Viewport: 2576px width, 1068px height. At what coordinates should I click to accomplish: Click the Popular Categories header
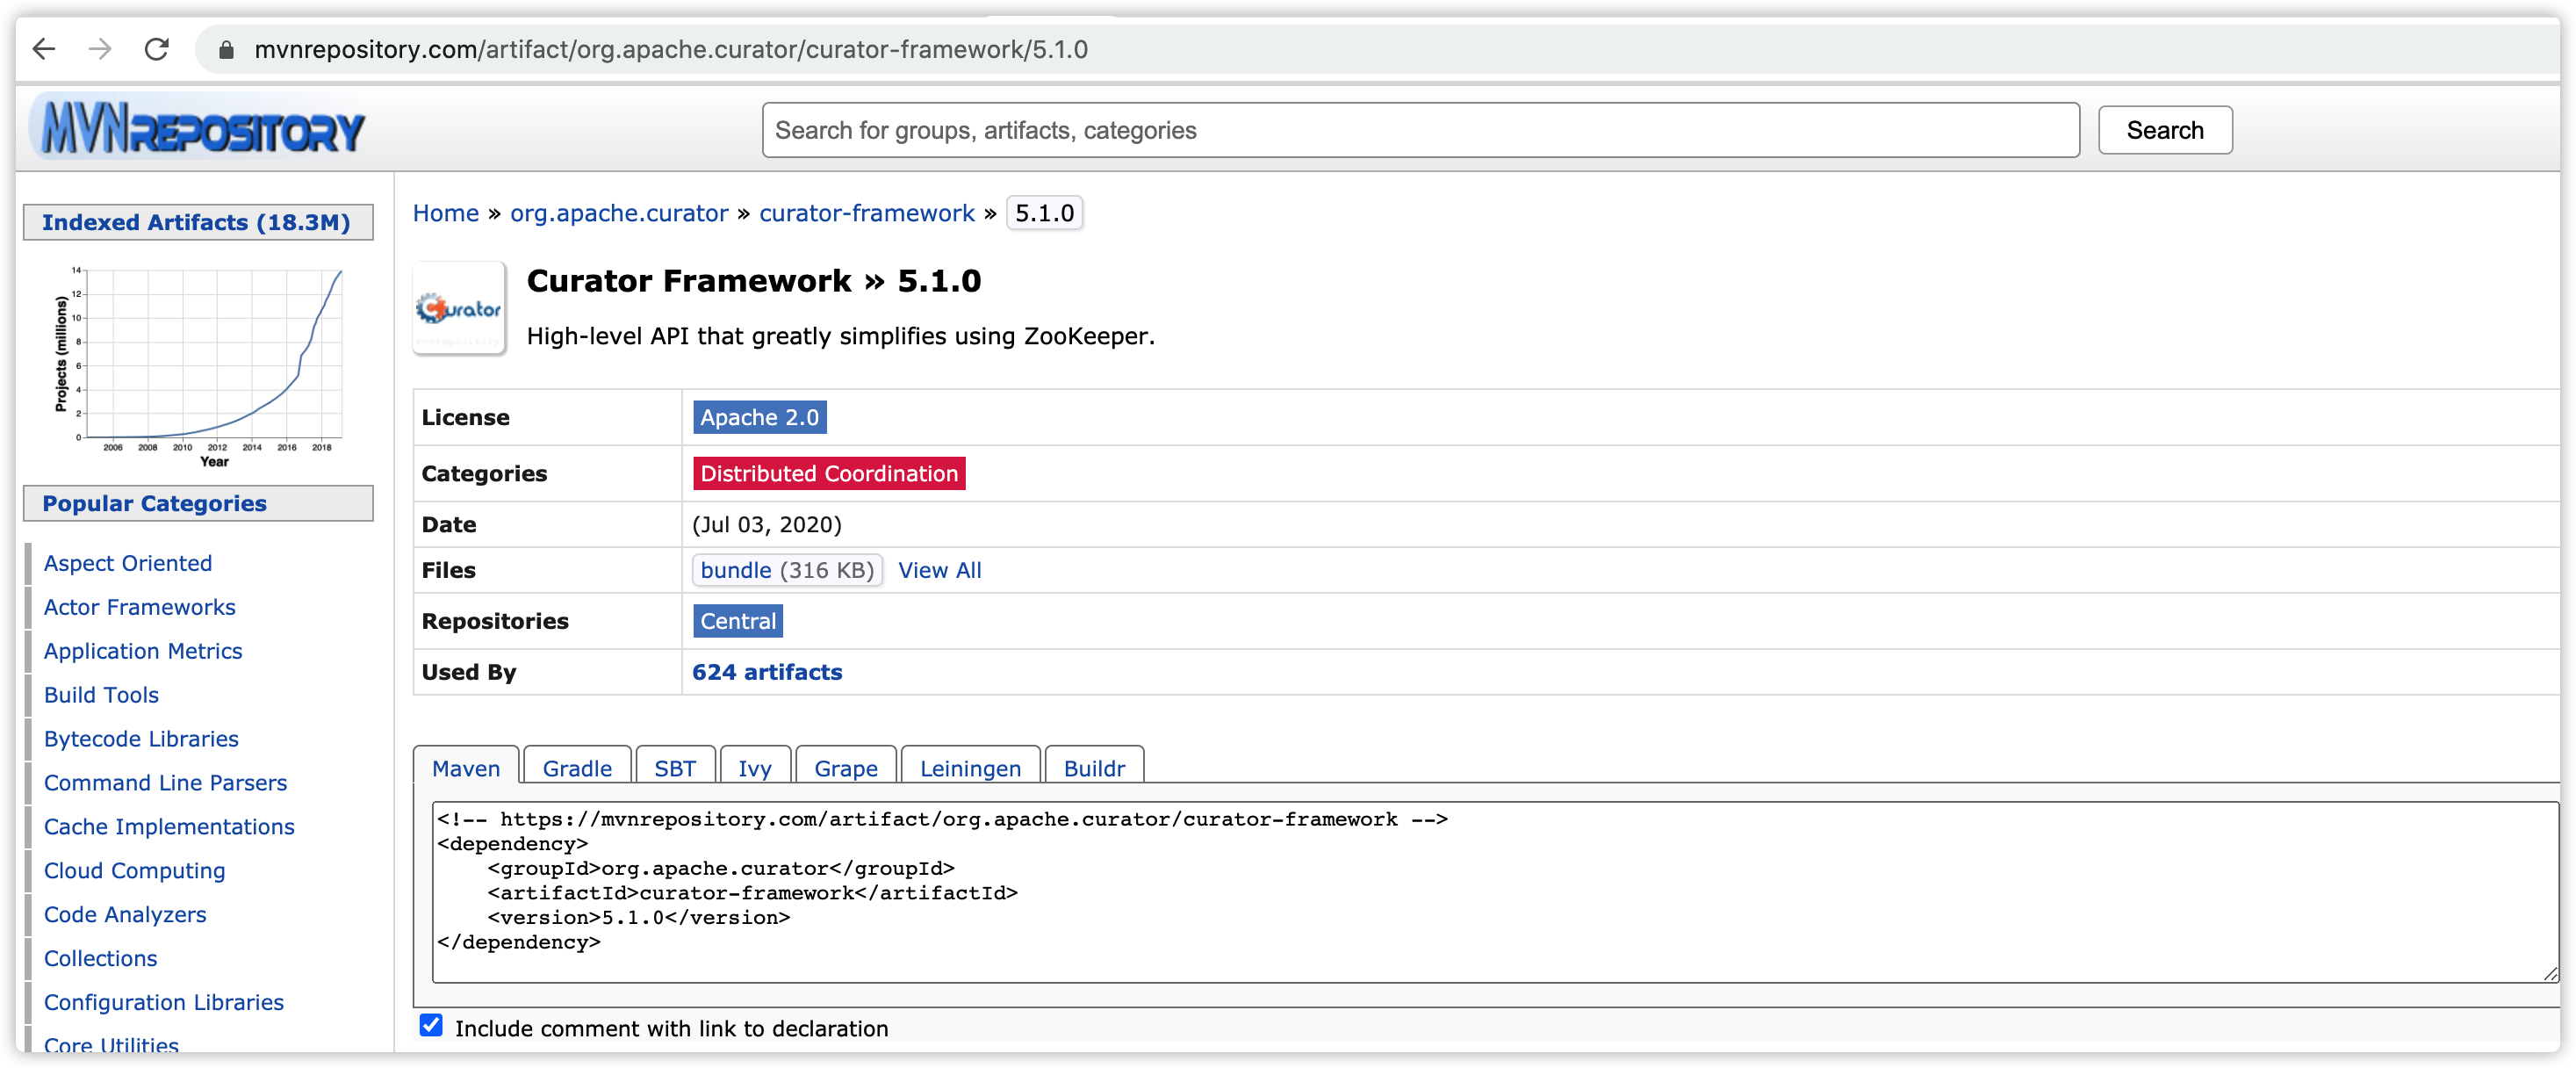coord(198,503)
